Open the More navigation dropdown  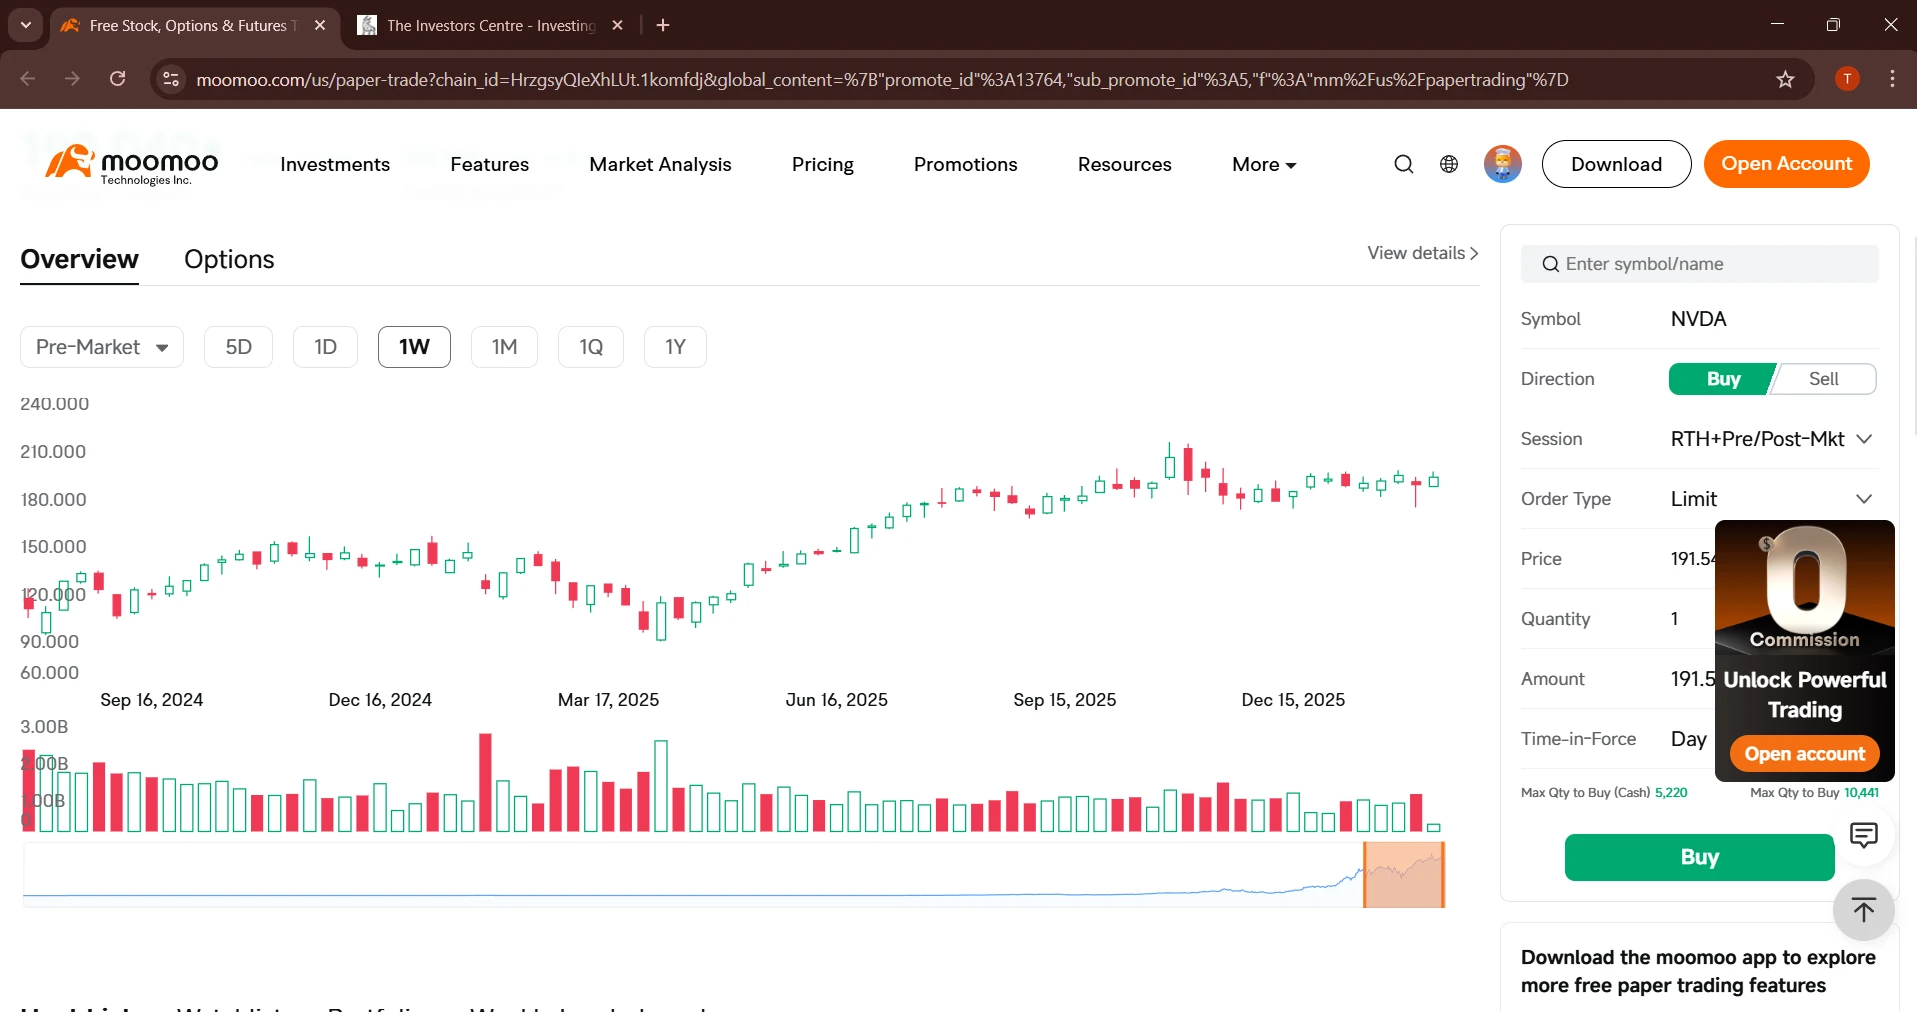coord(1264,164)
